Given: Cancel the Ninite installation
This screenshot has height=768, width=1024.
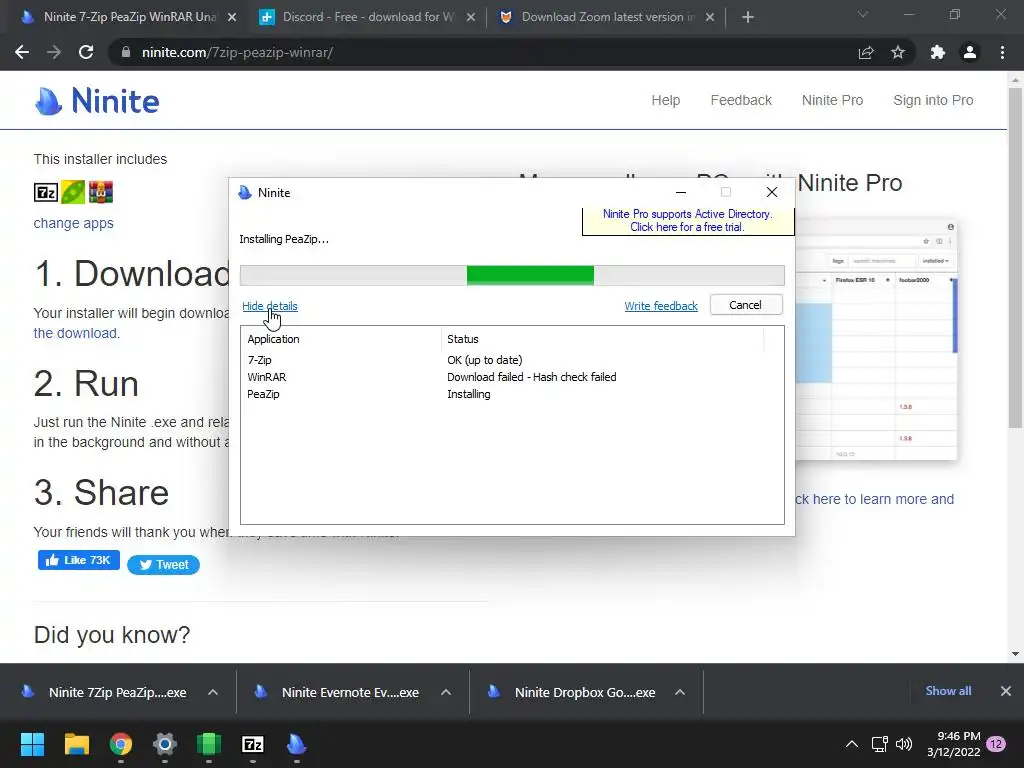Looking at the screenshot, I should (x=746, y=305).
